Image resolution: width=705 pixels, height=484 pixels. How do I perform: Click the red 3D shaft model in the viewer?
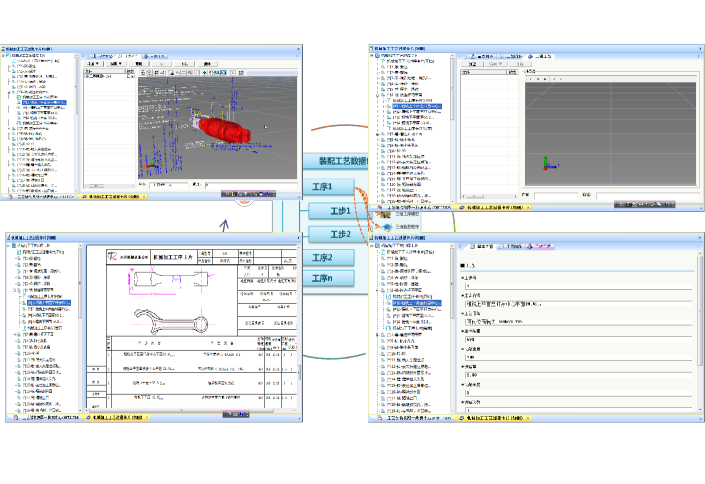[x=223, y=130]
